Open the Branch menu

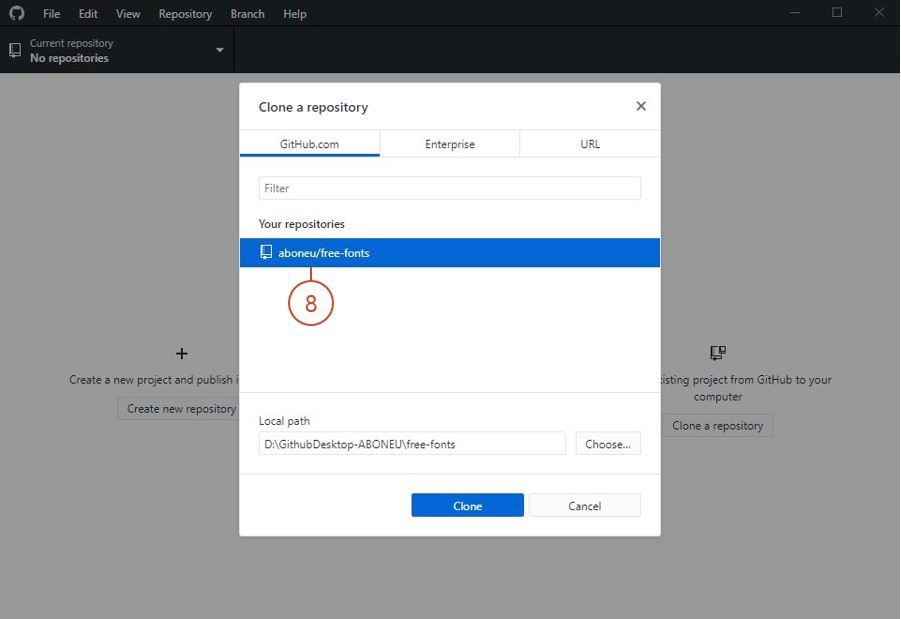pos(247,14)
